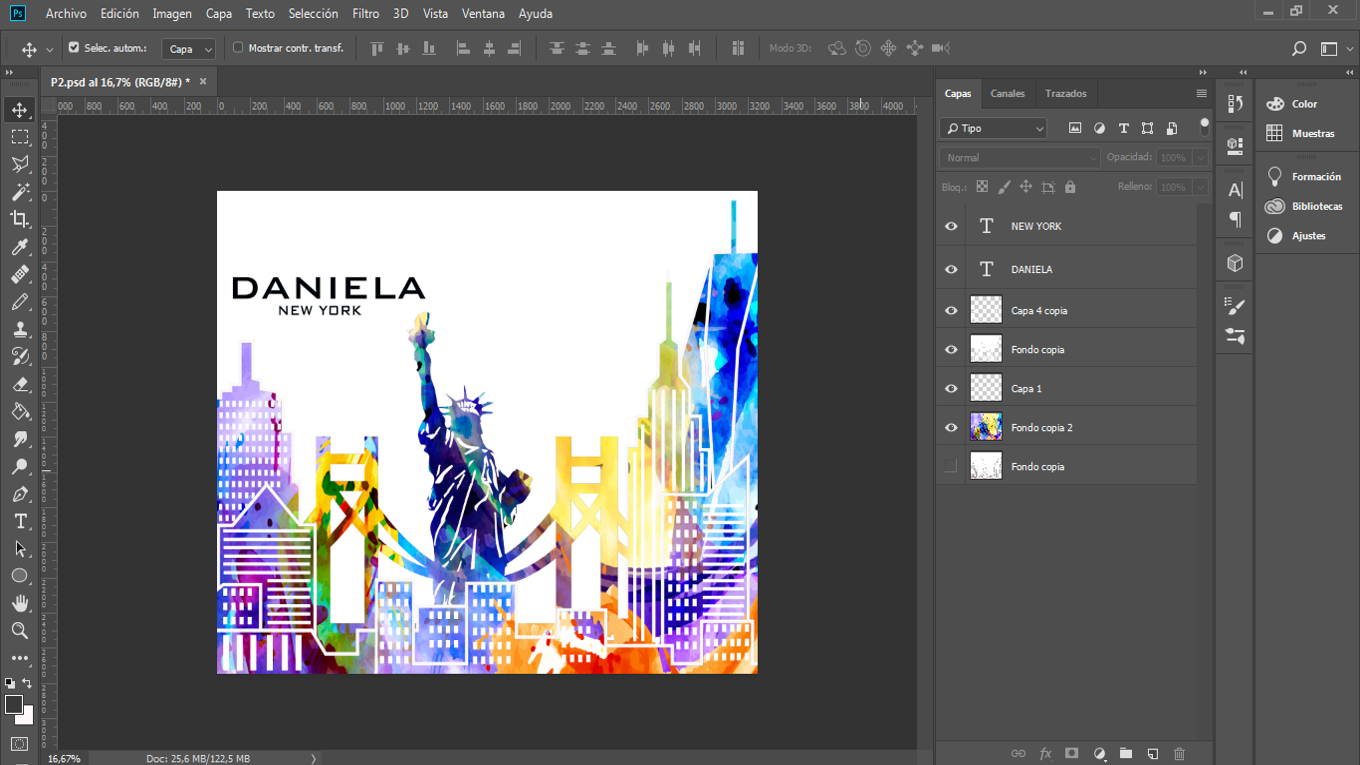
Task: Delete layer using the trash icon
Action: pos(1179,754)
